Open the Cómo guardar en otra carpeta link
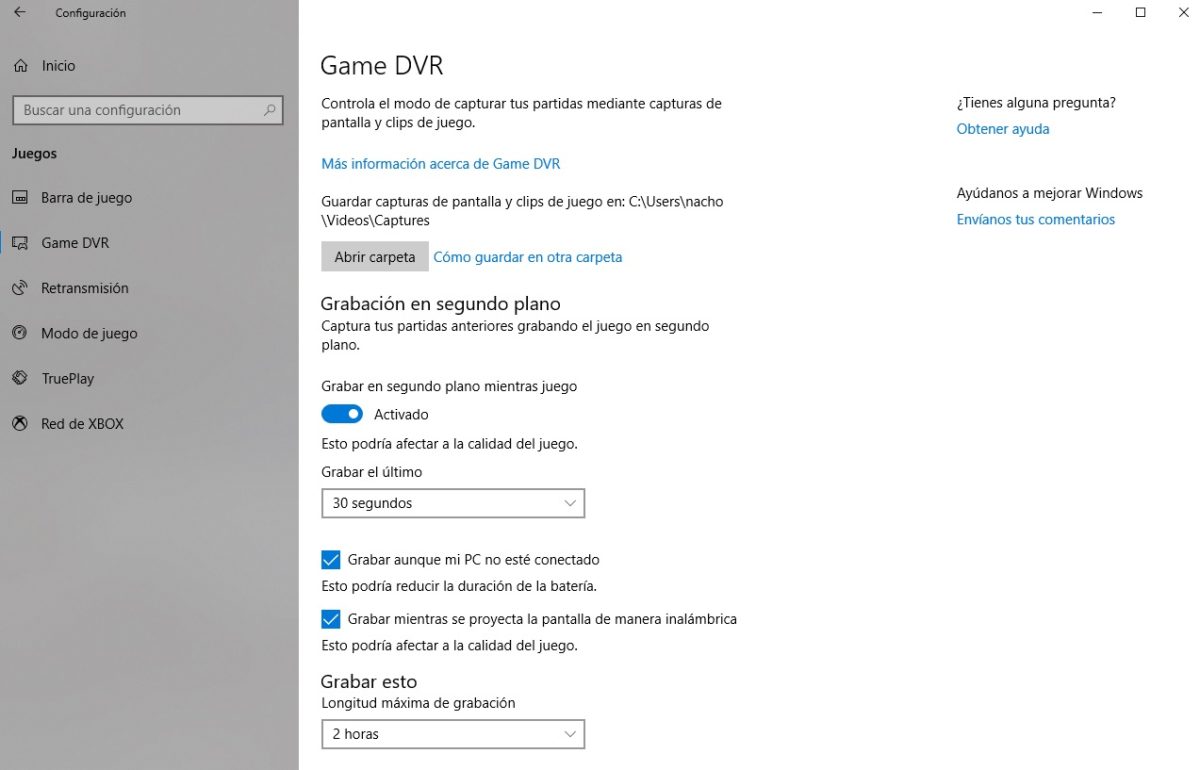 point(528,256)
